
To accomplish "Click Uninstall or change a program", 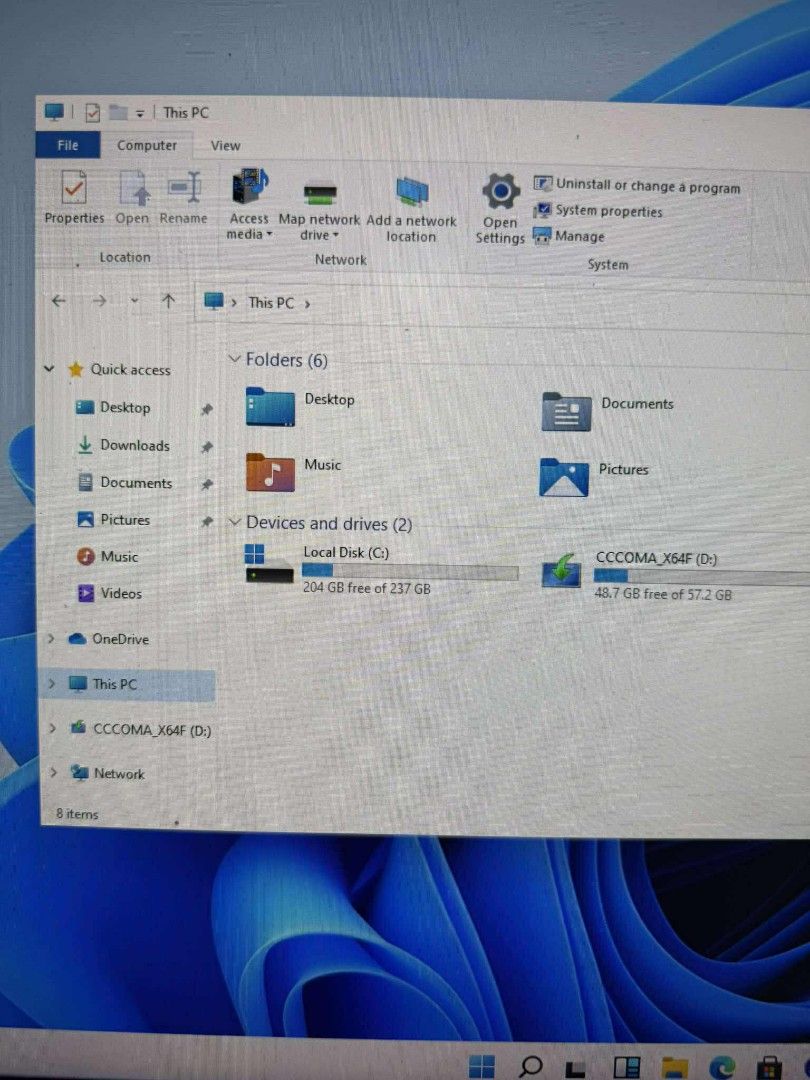I will coord(637,186).
